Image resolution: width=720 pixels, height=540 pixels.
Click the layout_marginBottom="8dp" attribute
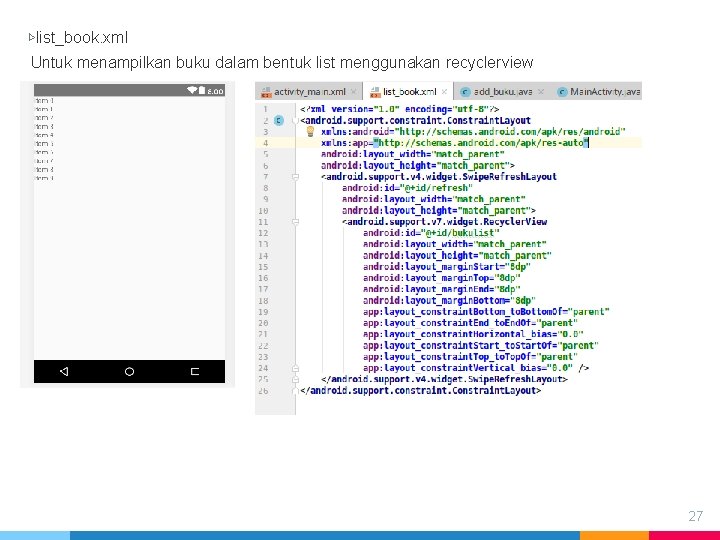(x=450, y=300)
